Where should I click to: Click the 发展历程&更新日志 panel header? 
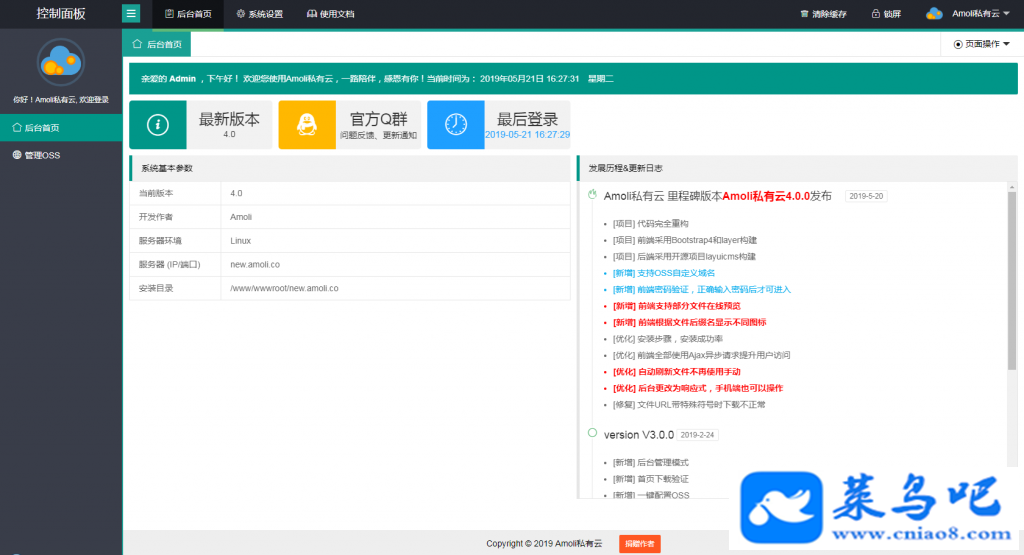(x=797, y=168)
